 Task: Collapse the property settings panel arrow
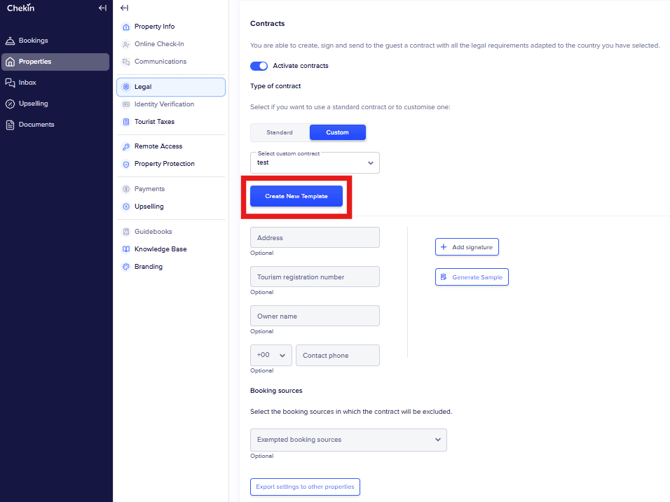point(125,8)
